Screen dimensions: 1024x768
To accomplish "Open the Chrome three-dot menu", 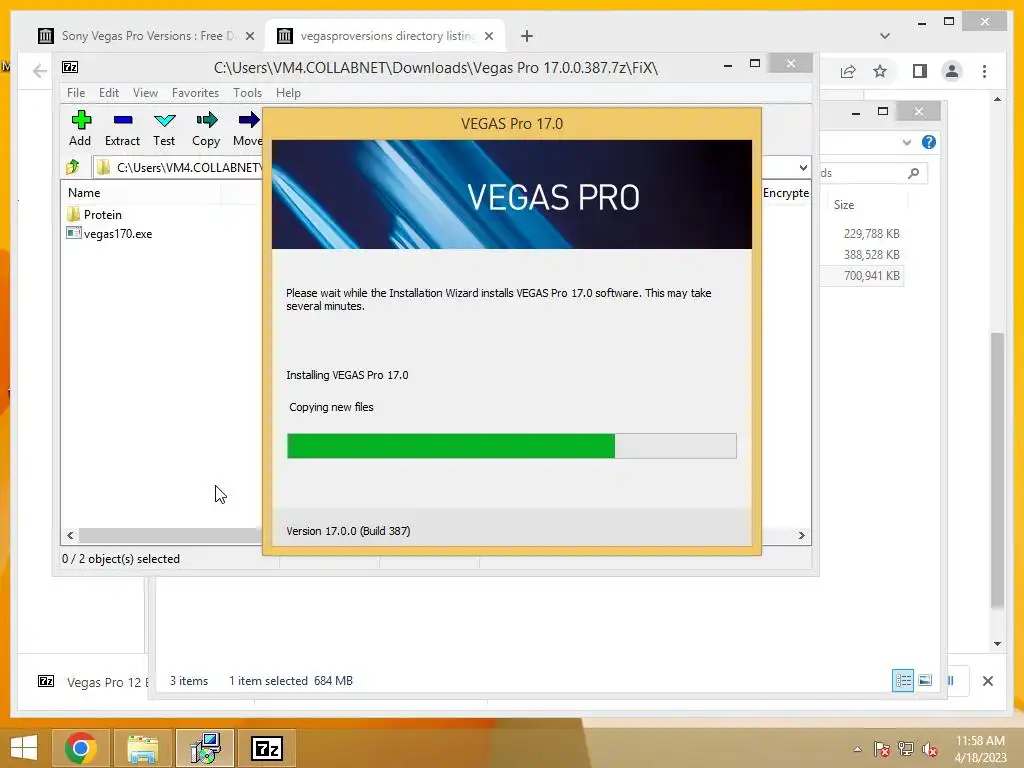I will [x=984, y=71].
